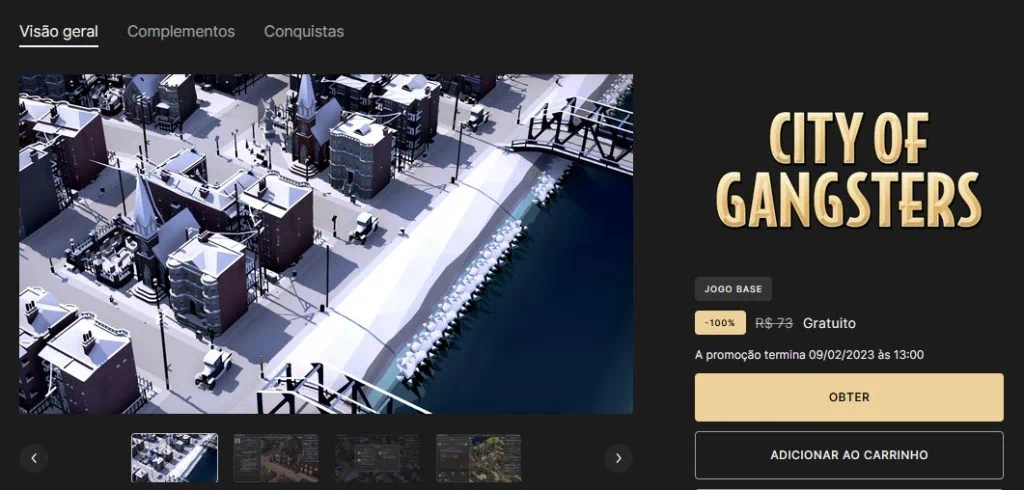Open the Conquistas tab
Screen dimensions: 1024x490
pyautogui.click(x=304, y=31)
